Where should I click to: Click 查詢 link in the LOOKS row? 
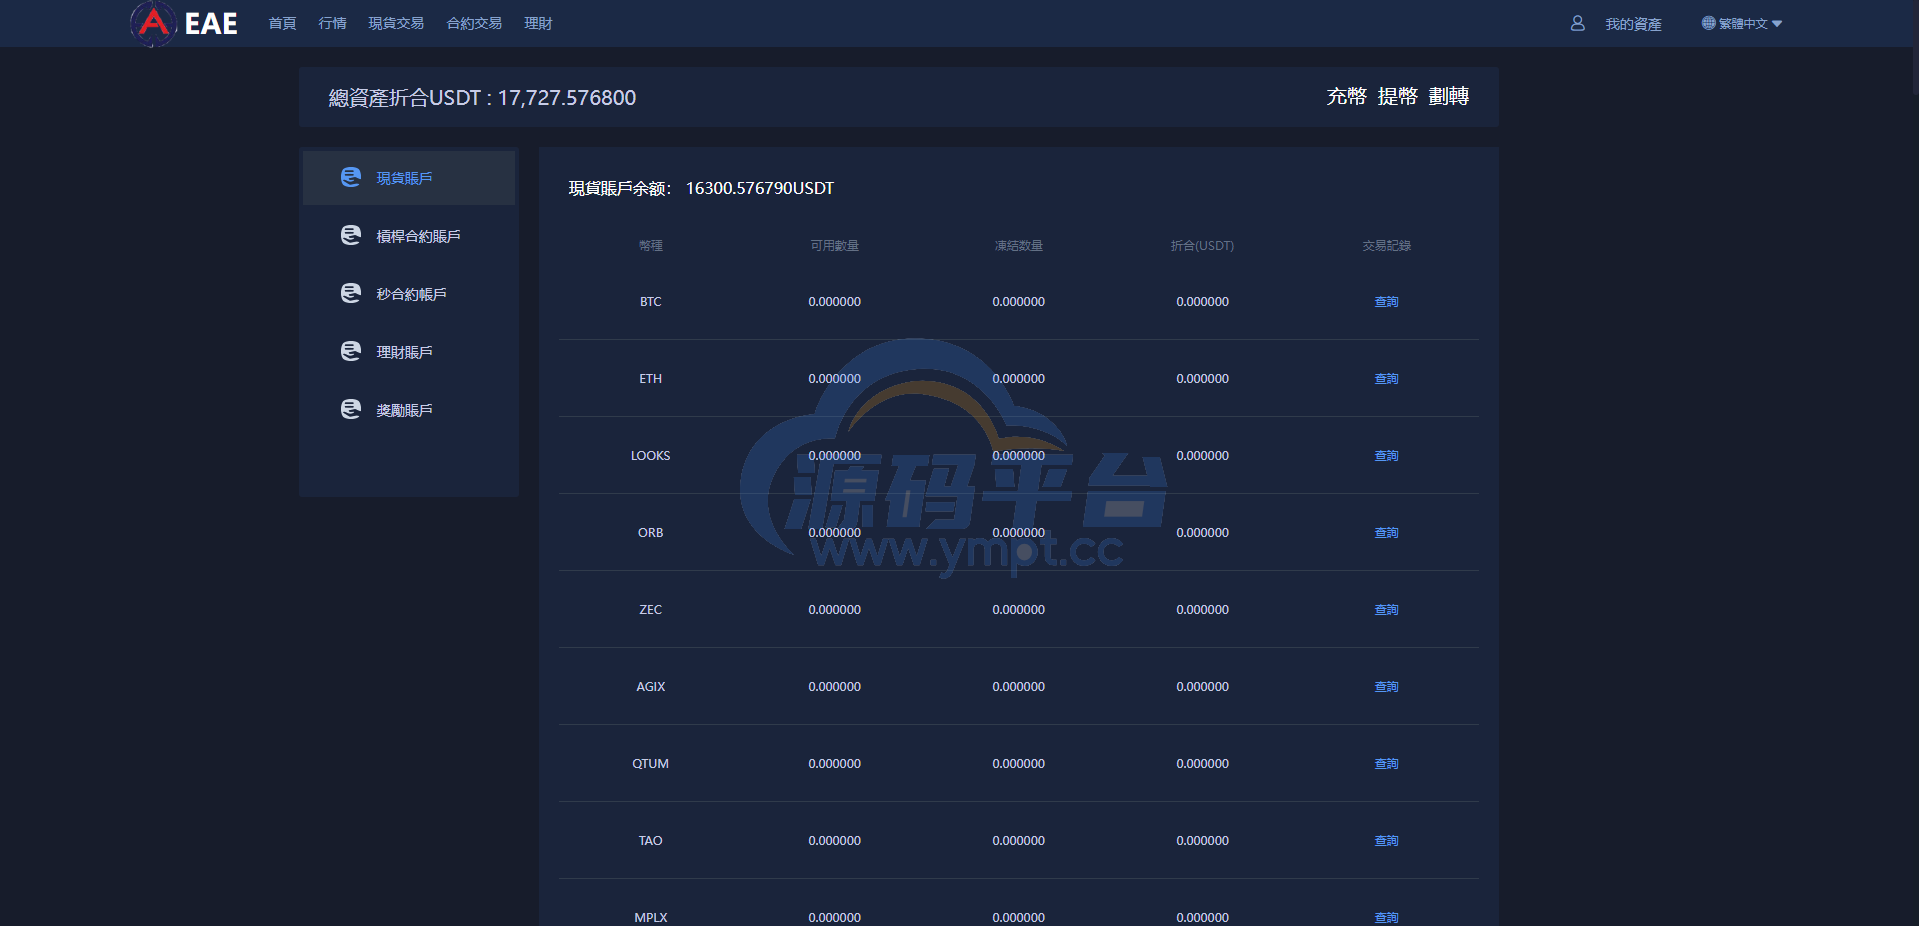(1386, 456)
